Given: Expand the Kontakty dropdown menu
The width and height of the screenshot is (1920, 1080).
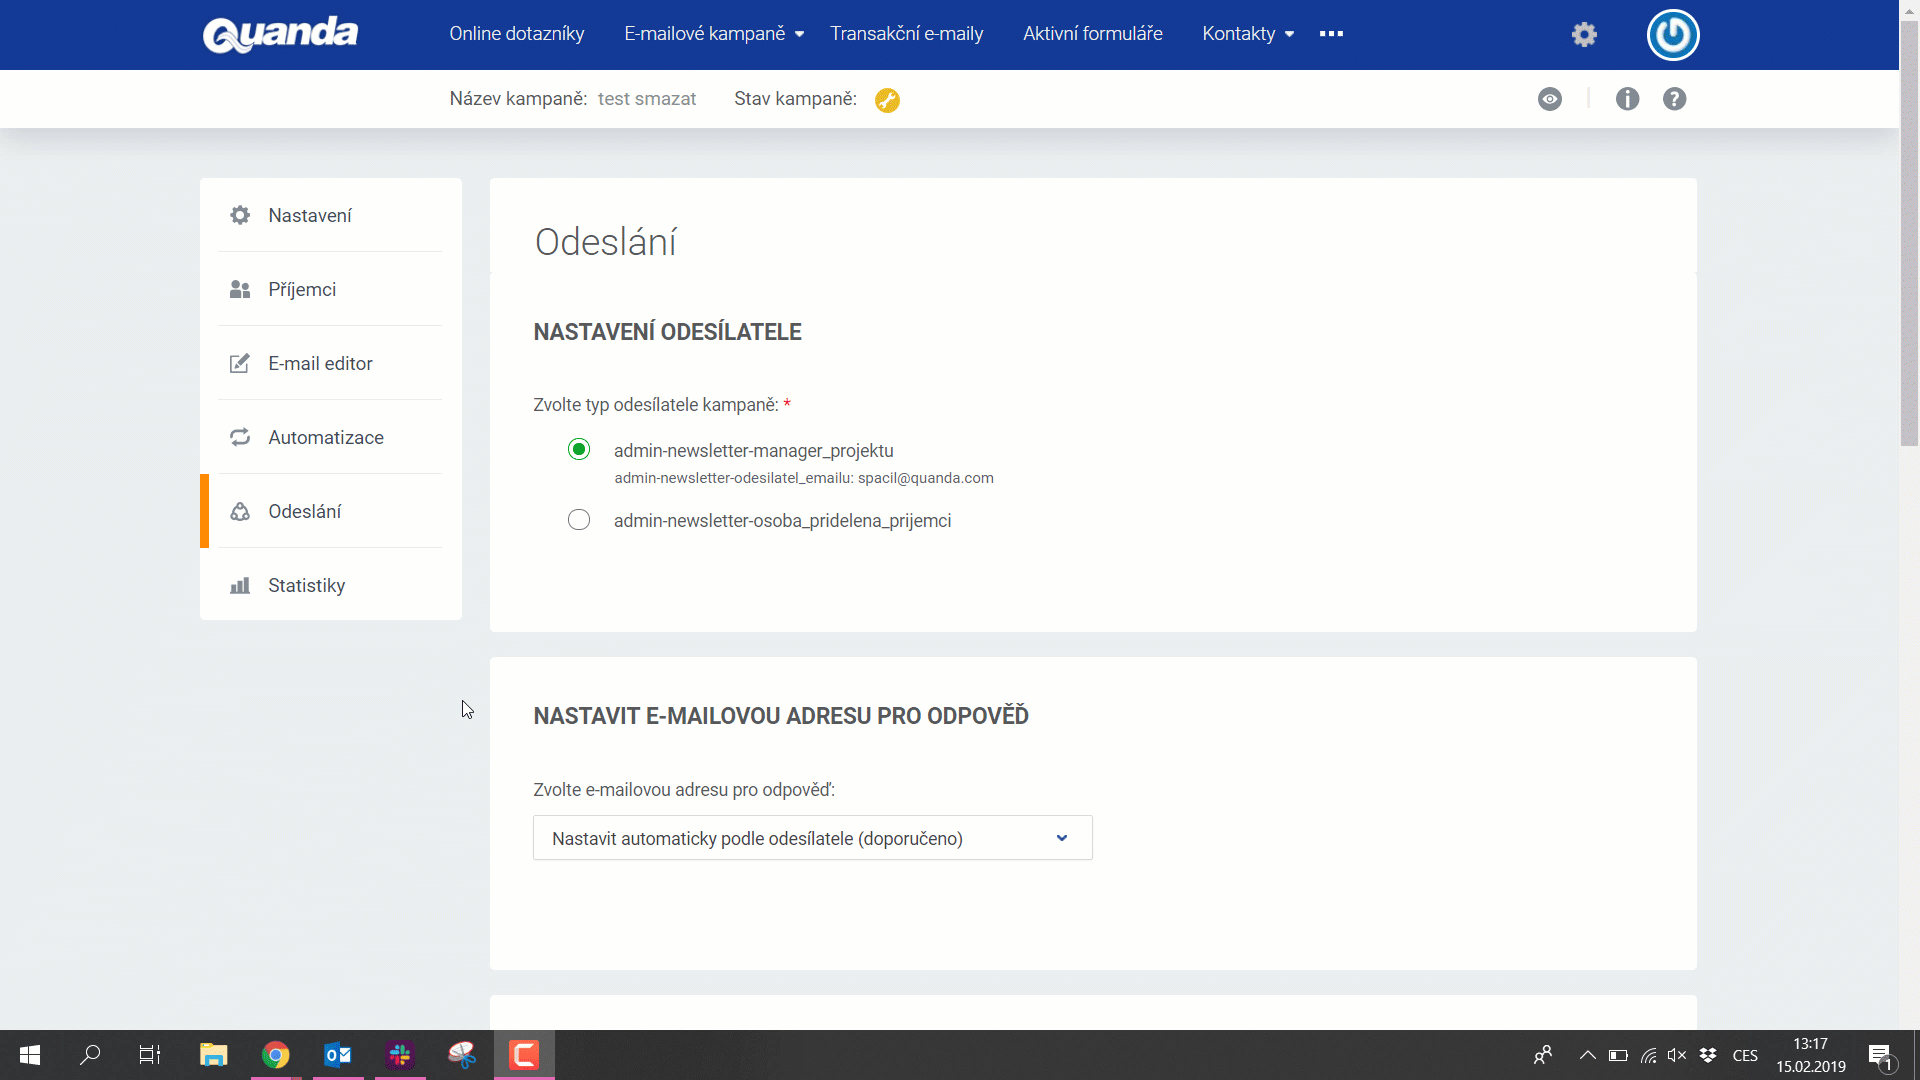Looking at the screenshot, I should click(1248, 34).
